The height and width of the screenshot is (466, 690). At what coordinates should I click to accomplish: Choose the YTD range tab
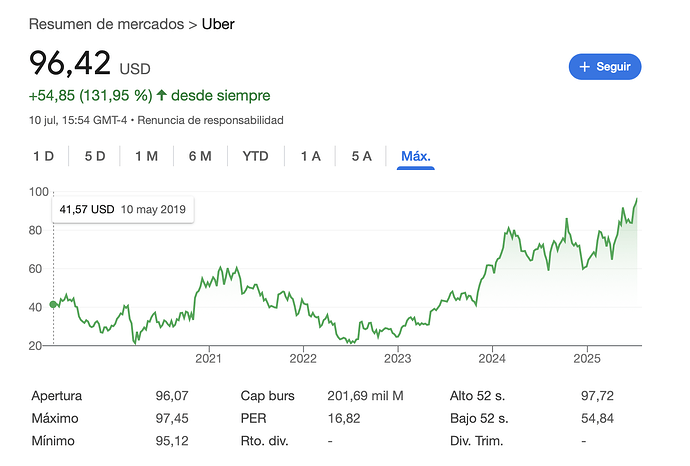255,156
